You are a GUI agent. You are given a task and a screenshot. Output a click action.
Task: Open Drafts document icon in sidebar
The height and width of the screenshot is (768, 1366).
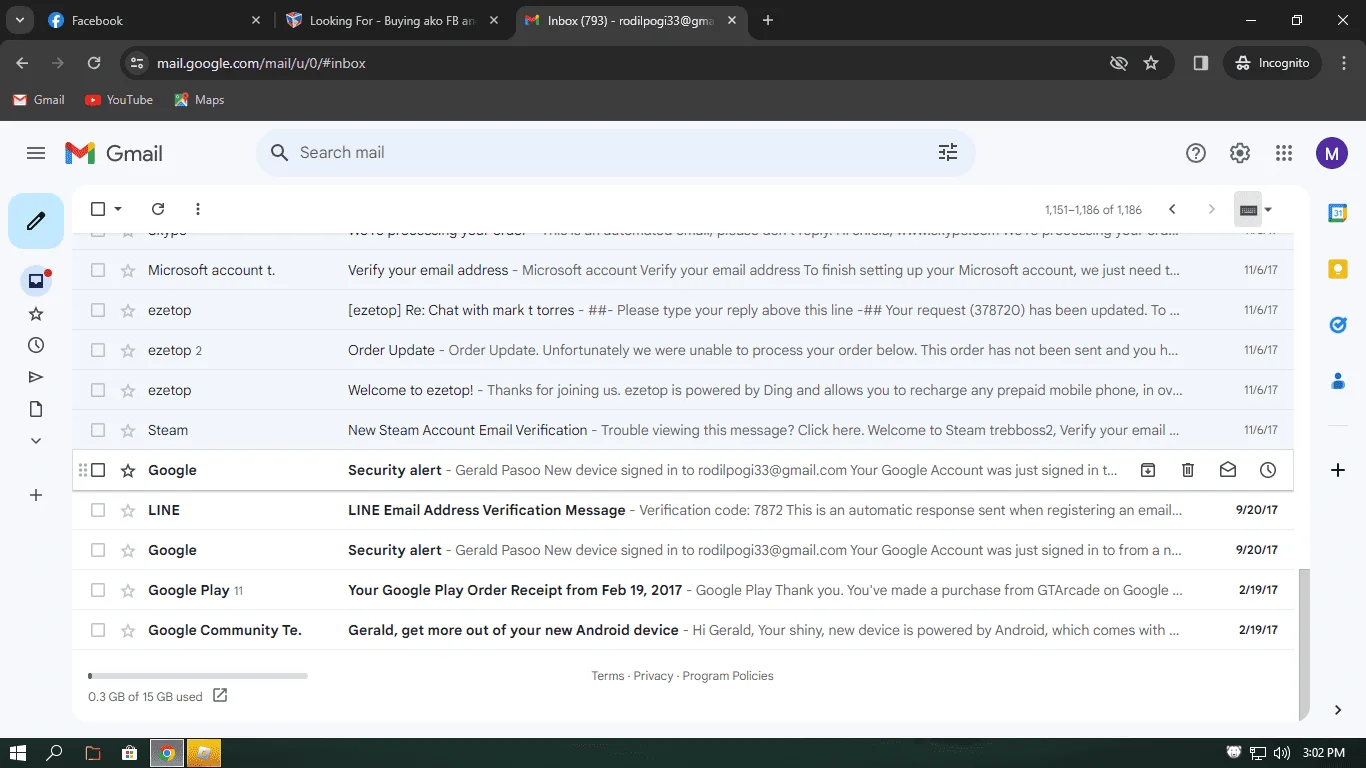(36, 409)
